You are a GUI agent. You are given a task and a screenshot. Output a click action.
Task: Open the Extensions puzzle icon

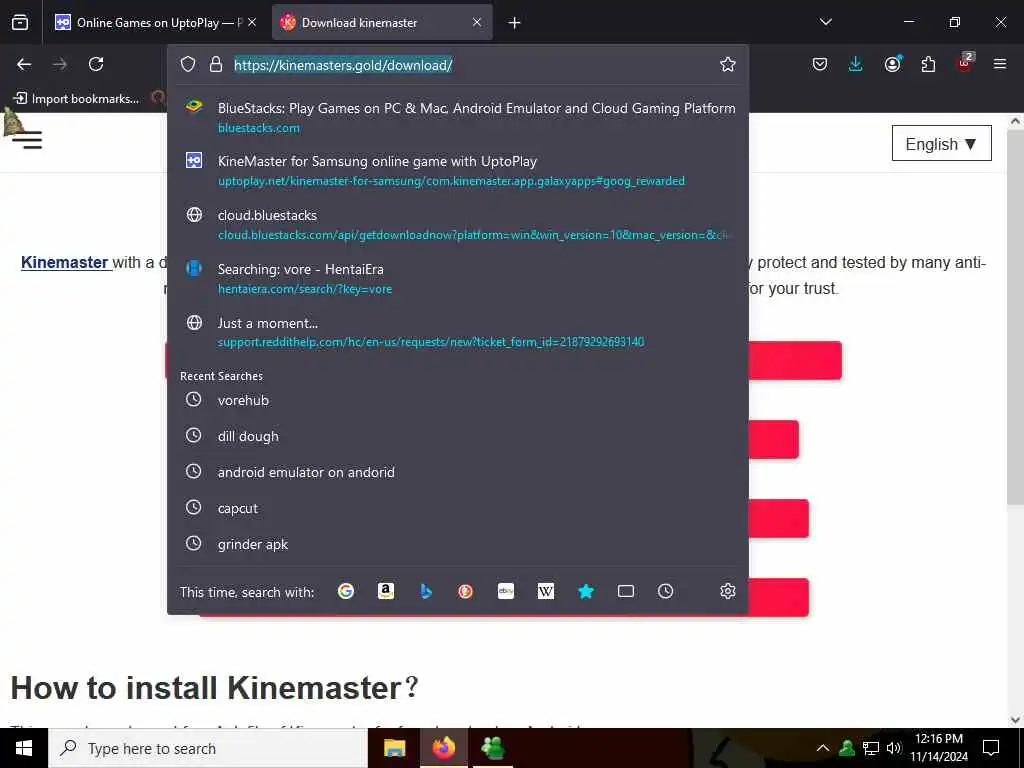[928, 64]
